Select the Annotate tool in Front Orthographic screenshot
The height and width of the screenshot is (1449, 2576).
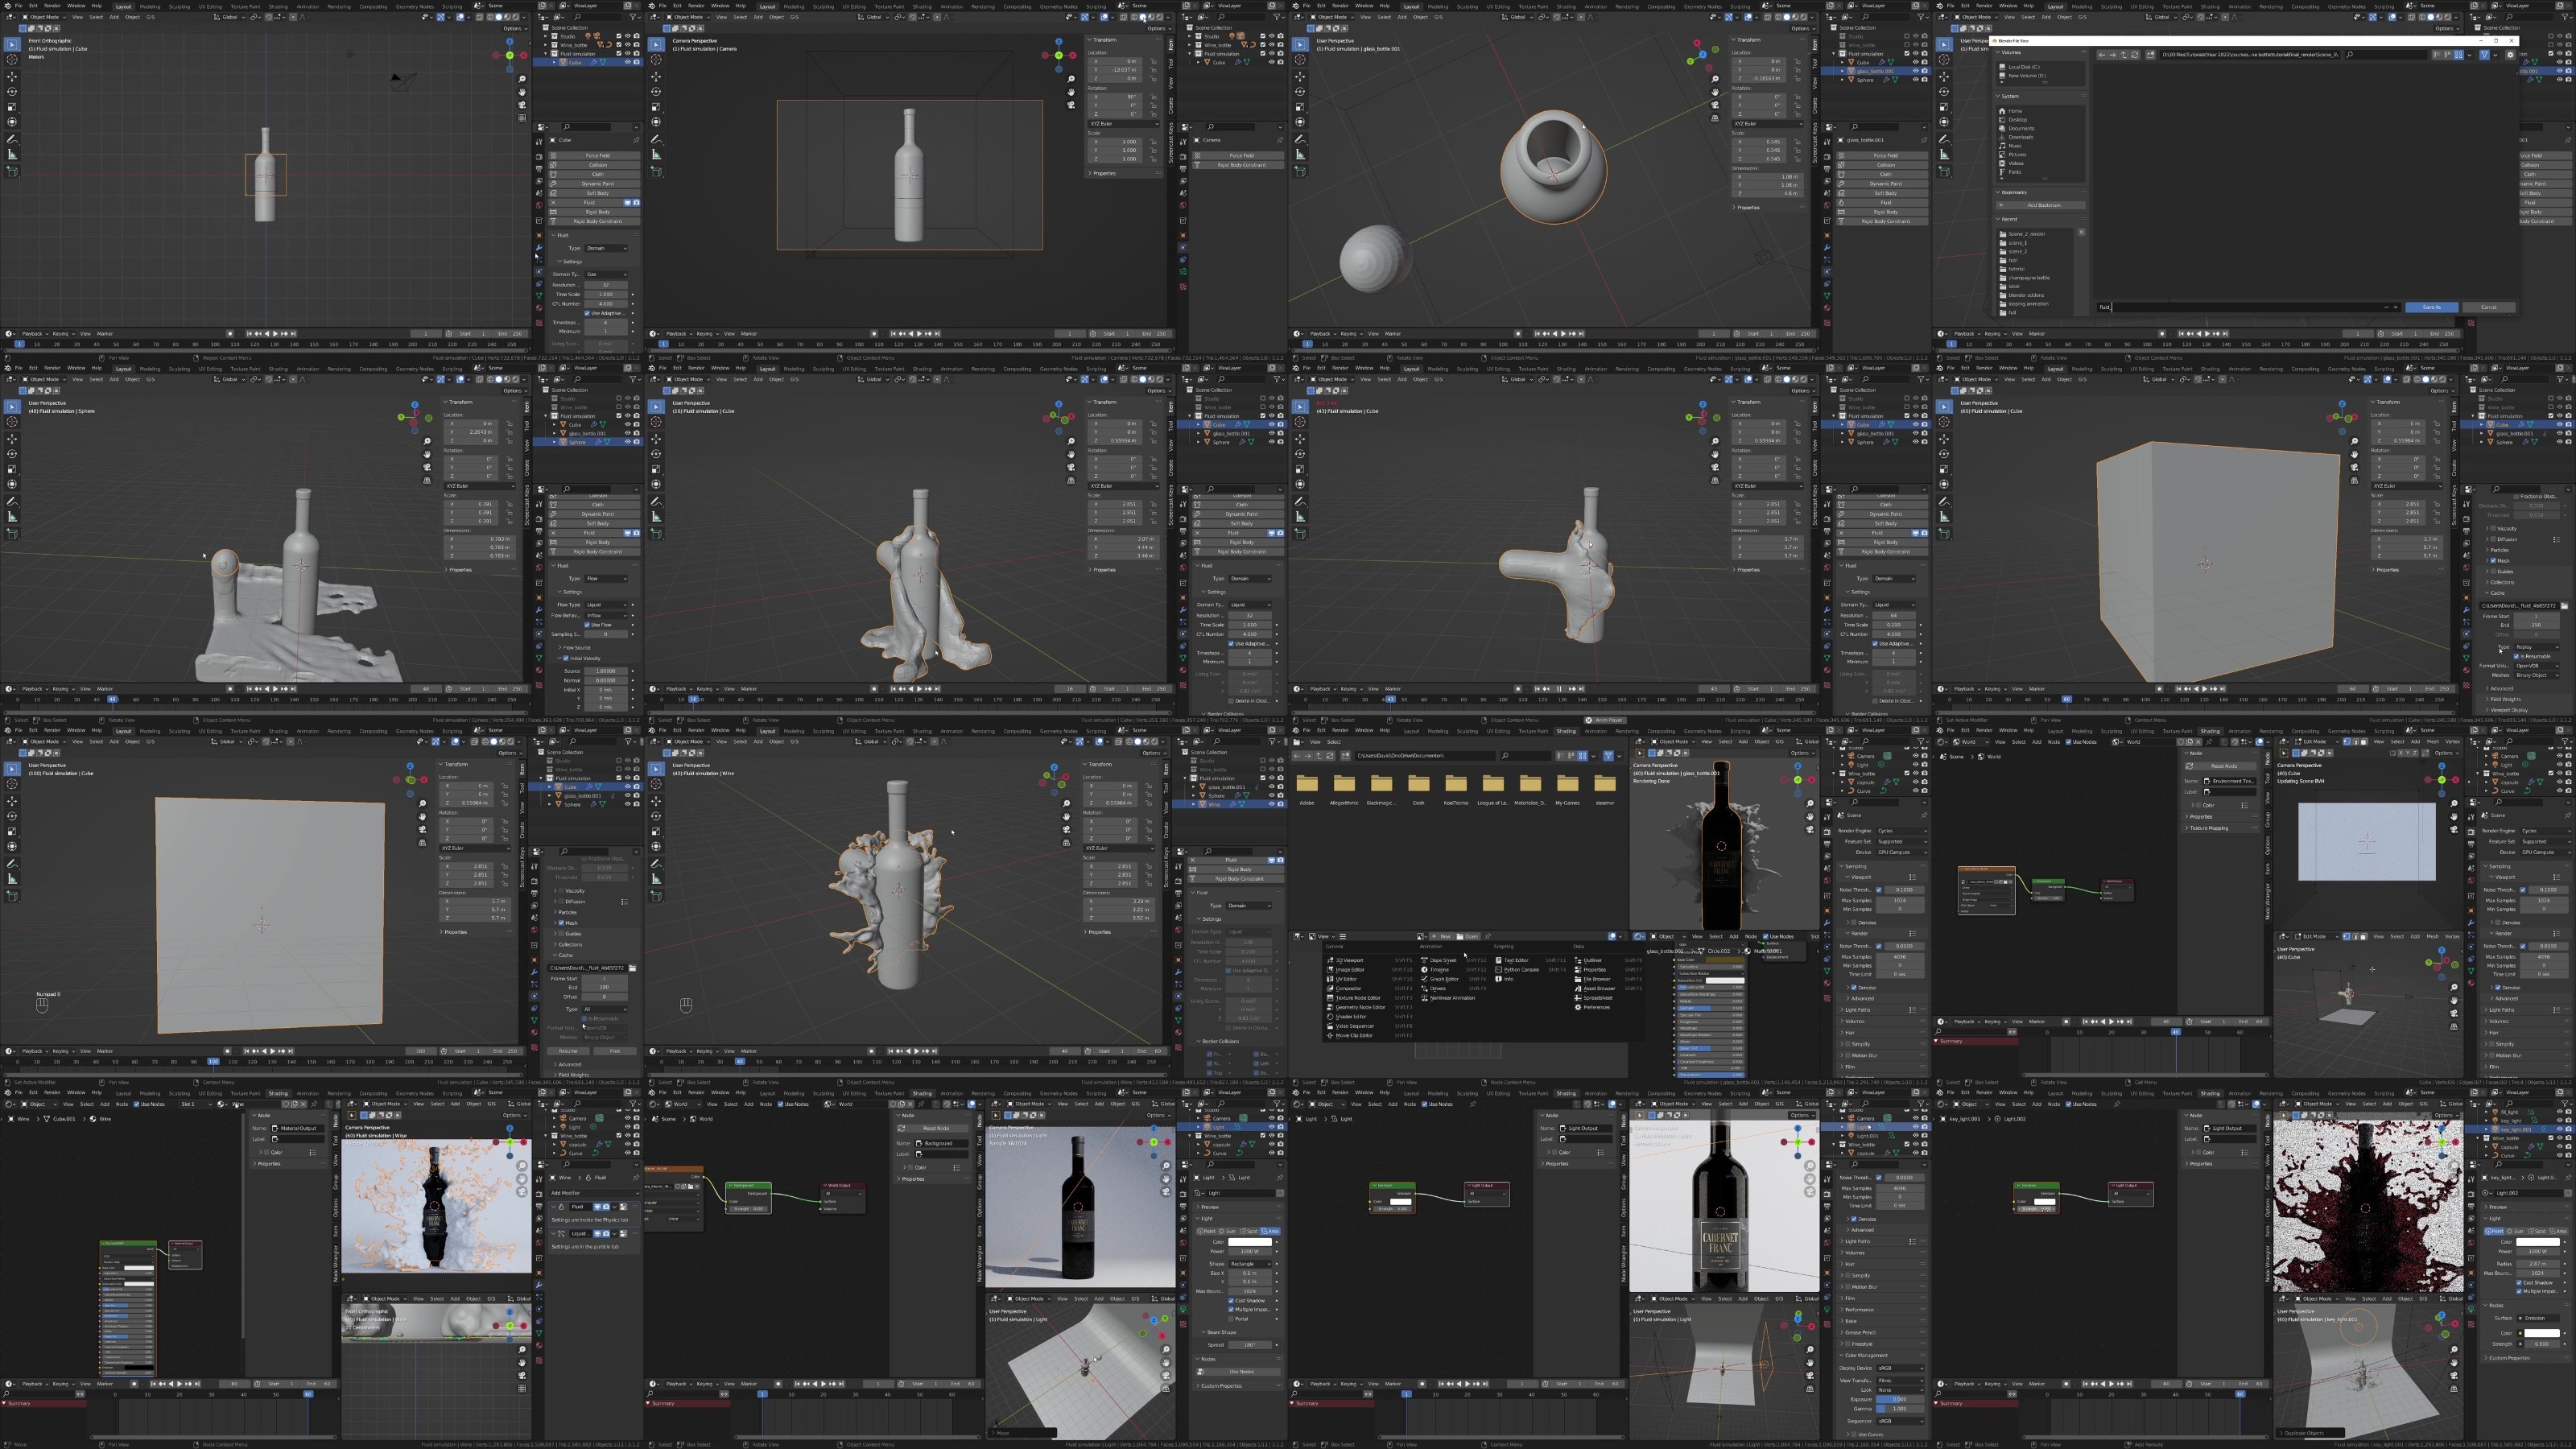[x=12, y=139]
